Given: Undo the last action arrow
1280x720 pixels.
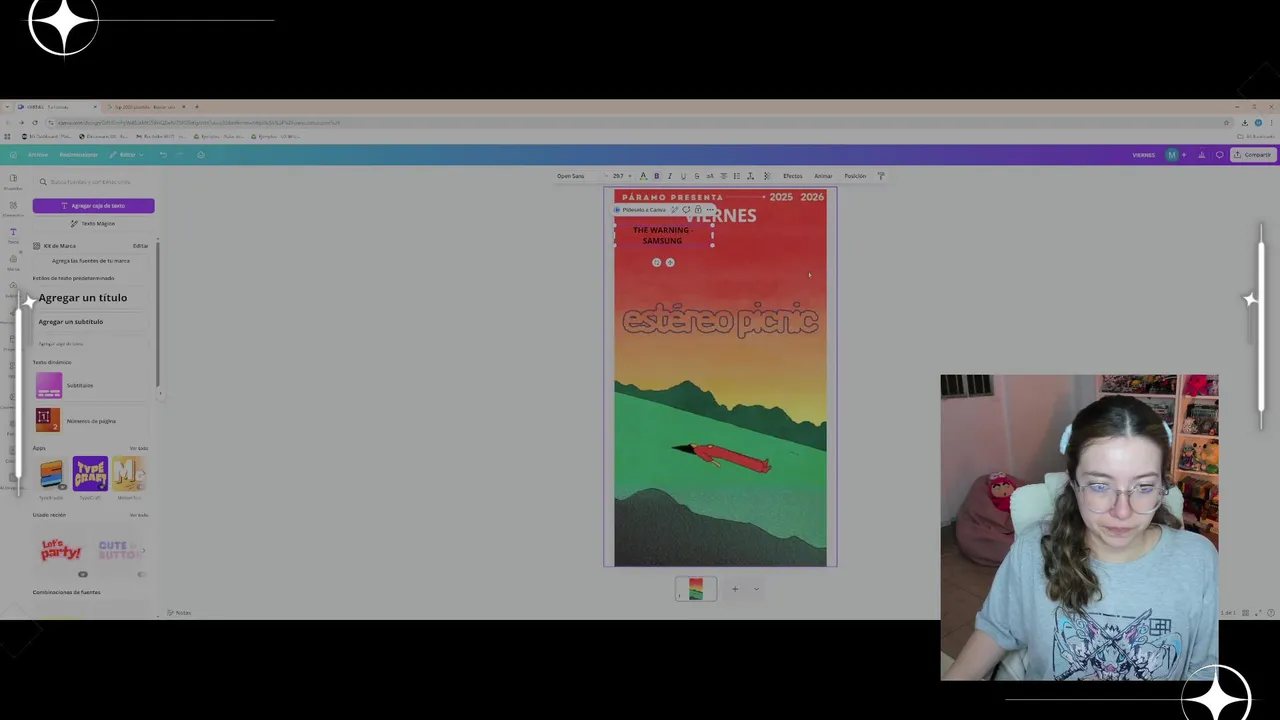Looking at the screenshot, I should click(x=163, y=155).
